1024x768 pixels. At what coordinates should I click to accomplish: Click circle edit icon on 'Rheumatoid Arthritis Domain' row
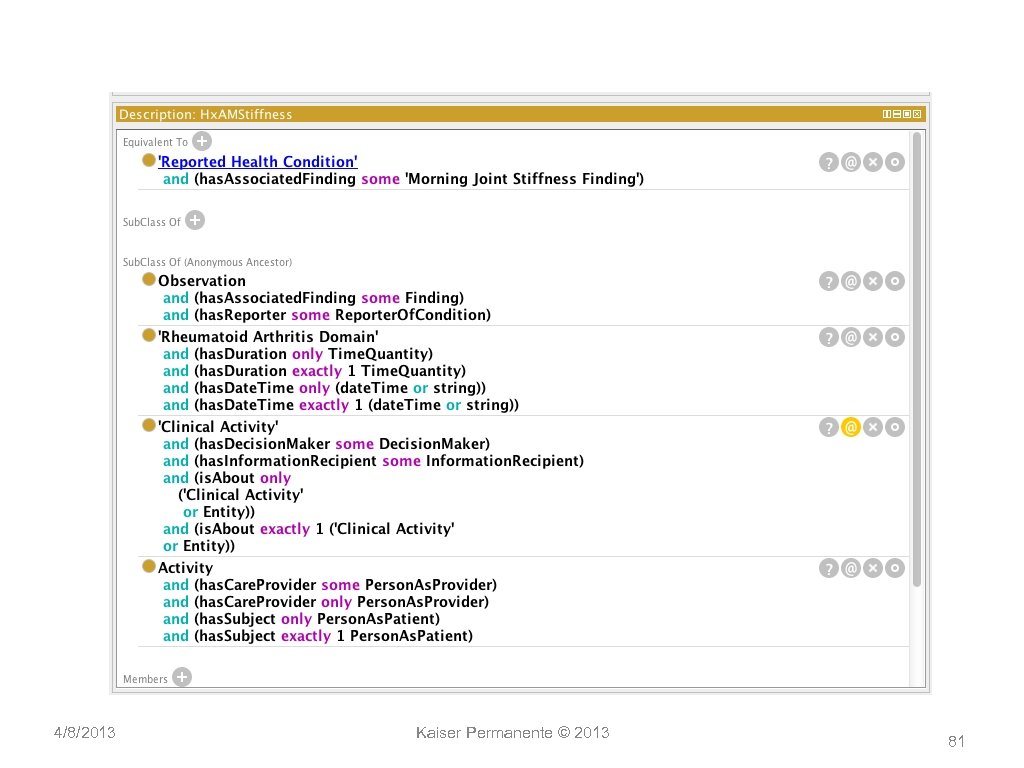[x=895, y=338]
